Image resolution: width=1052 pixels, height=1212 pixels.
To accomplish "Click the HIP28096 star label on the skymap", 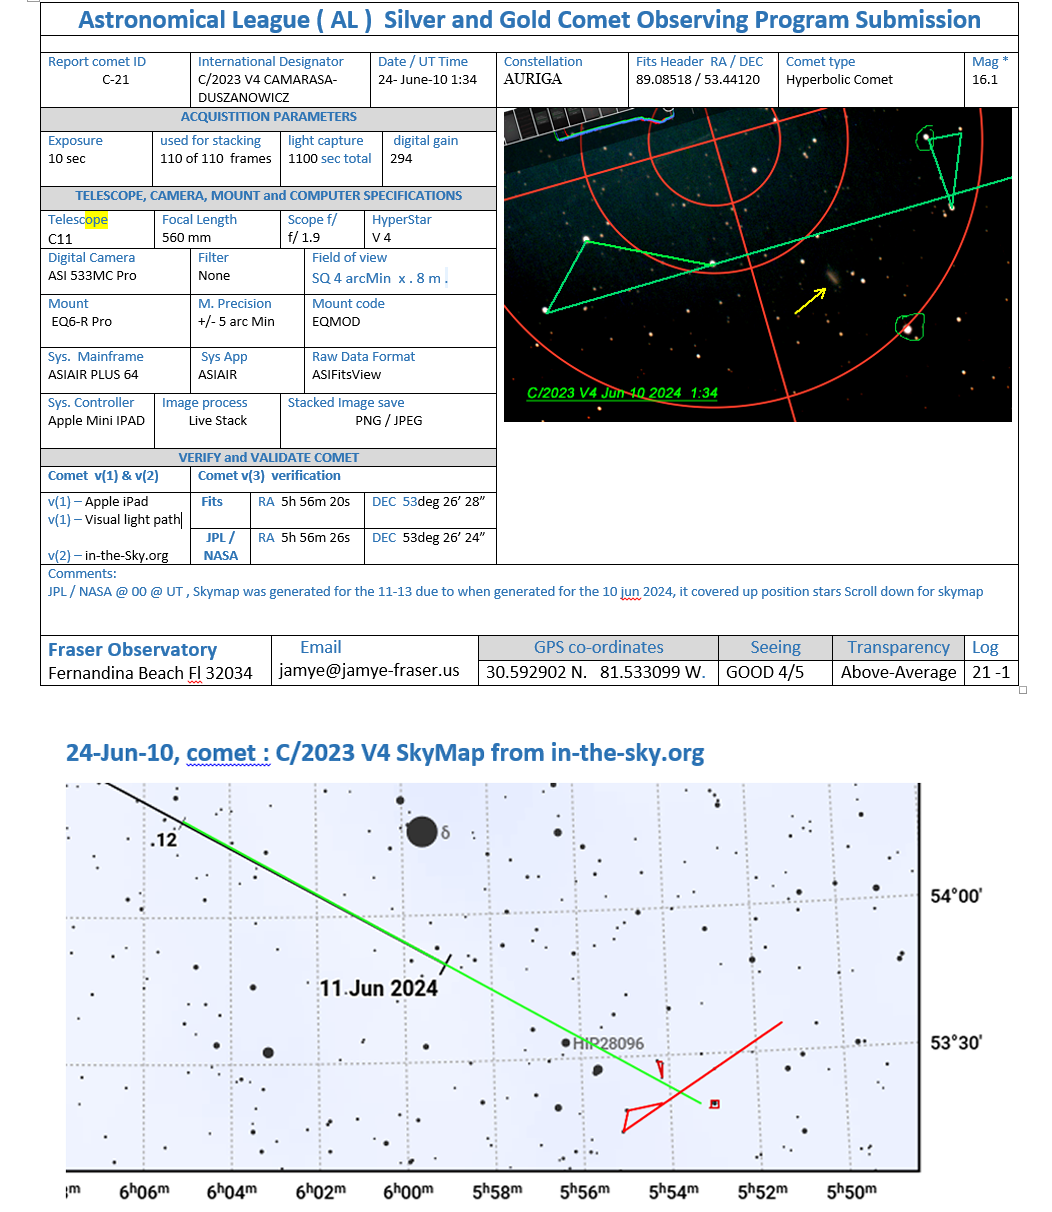I will (x=609, y=1043).
